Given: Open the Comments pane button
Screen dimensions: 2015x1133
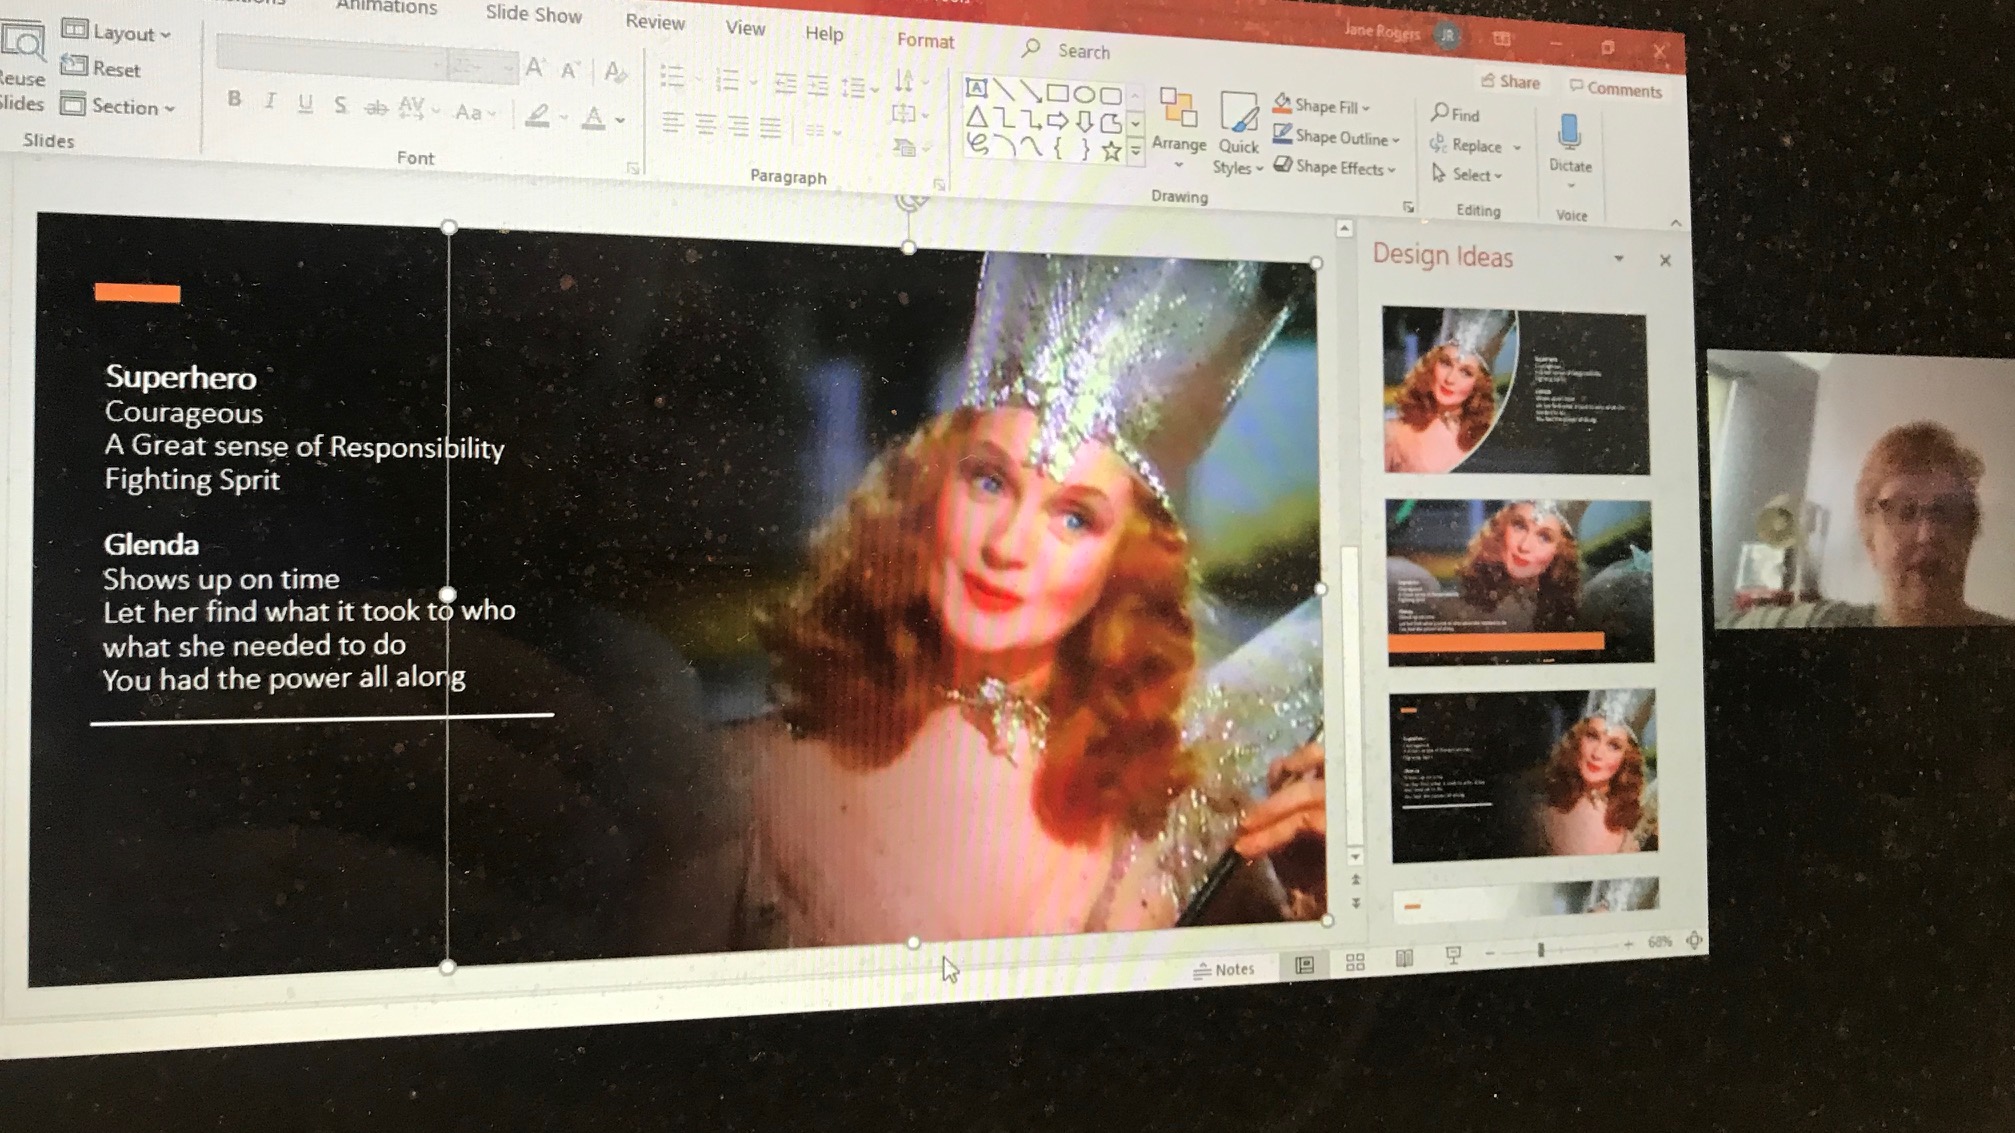Looking at the screenshot, I should [x=1615, y=89].
